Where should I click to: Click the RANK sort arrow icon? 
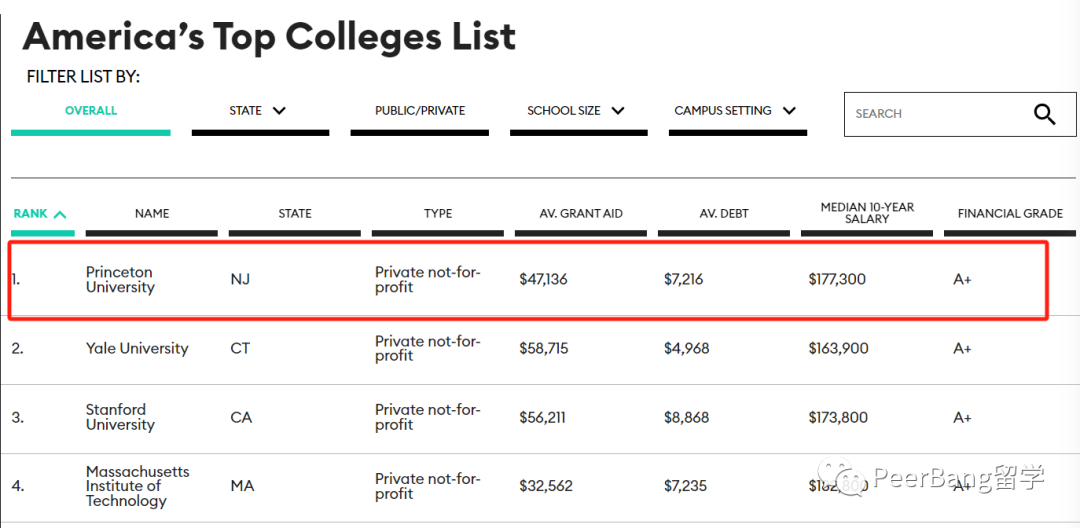(60, 214)
